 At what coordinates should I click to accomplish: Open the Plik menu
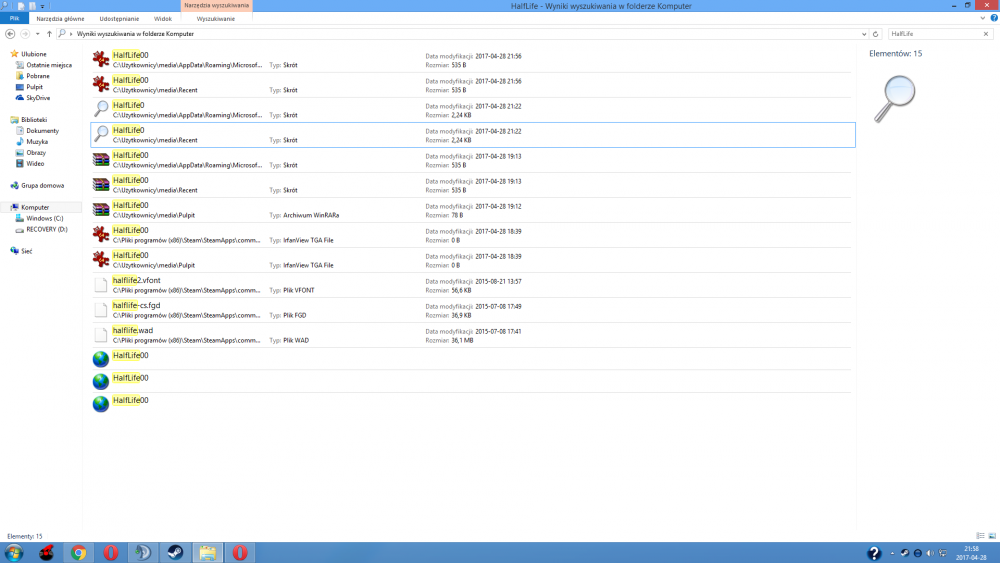(x=14, y=19)
